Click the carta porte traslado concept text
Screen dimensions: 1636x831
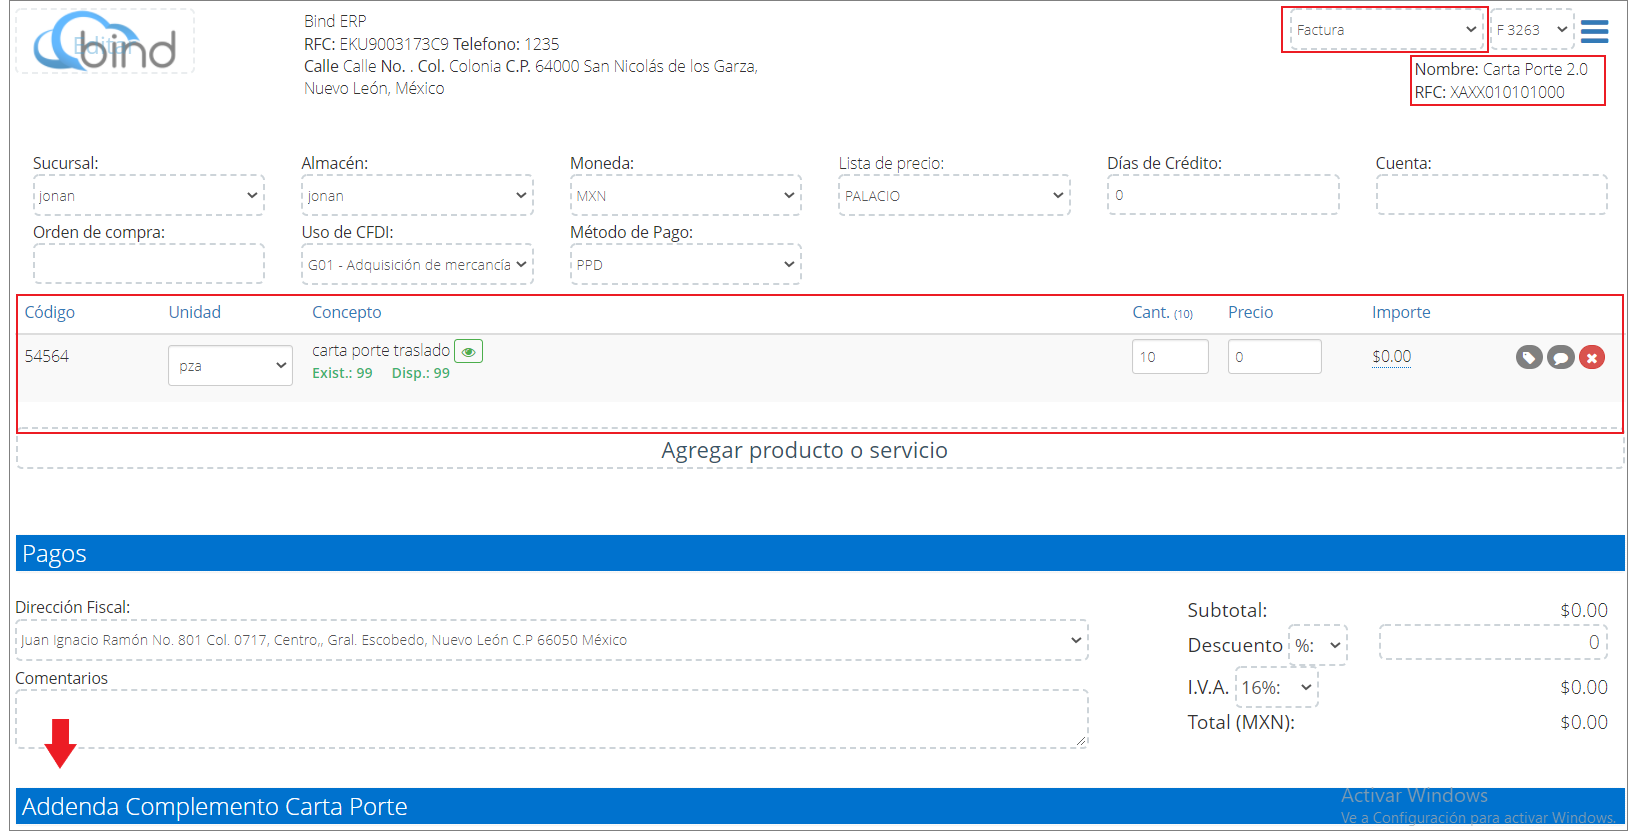pos(381,350)
